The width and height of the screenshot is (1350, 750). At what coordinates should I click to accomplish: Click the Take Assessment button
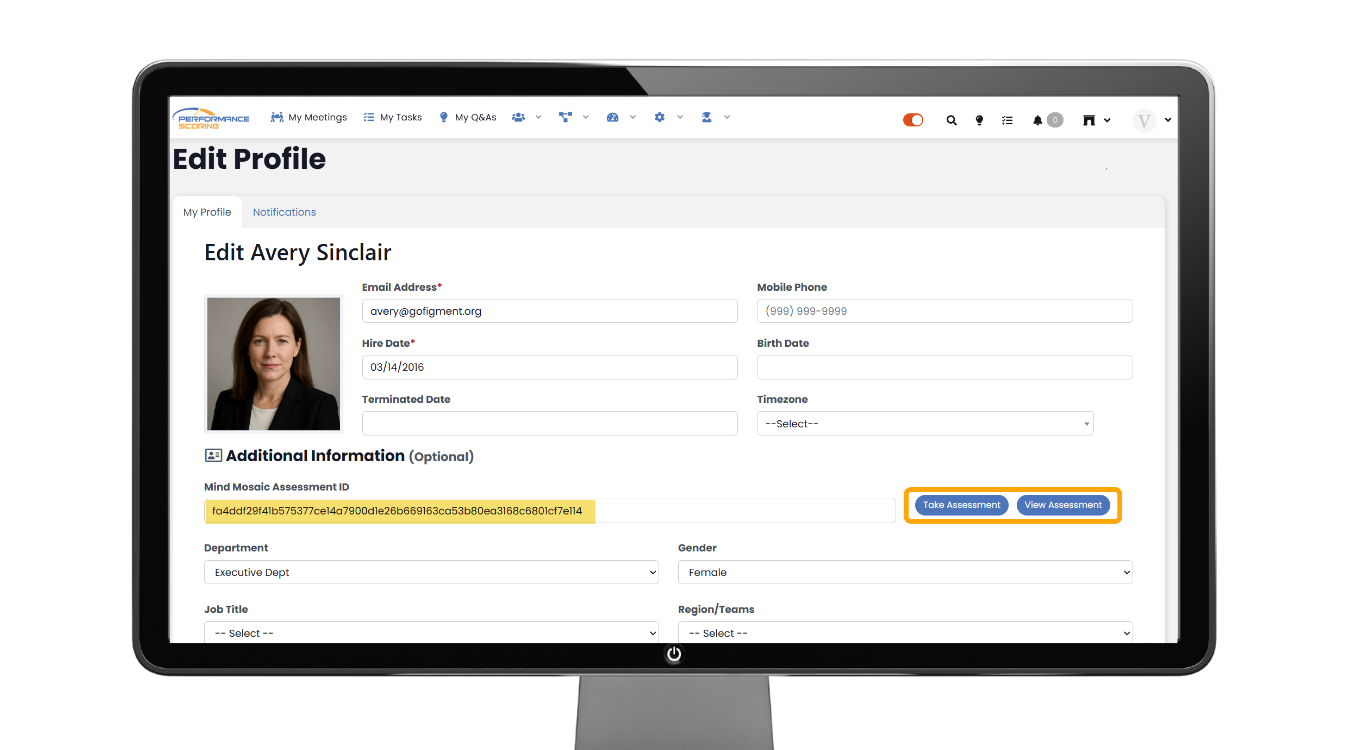tap(961, 505)
